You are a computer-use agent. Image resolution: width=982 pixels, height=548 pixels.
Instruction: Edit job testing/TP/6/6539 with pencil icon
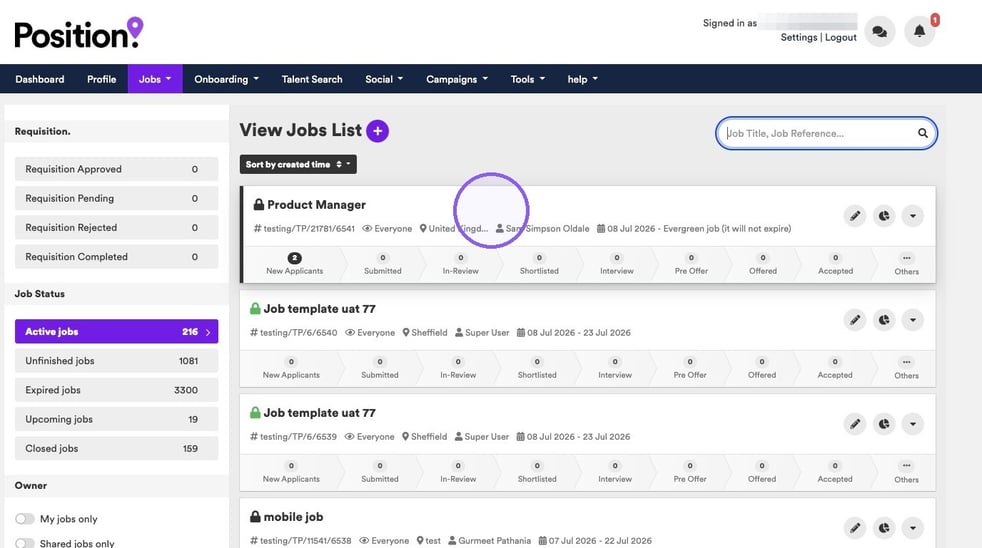855,424
